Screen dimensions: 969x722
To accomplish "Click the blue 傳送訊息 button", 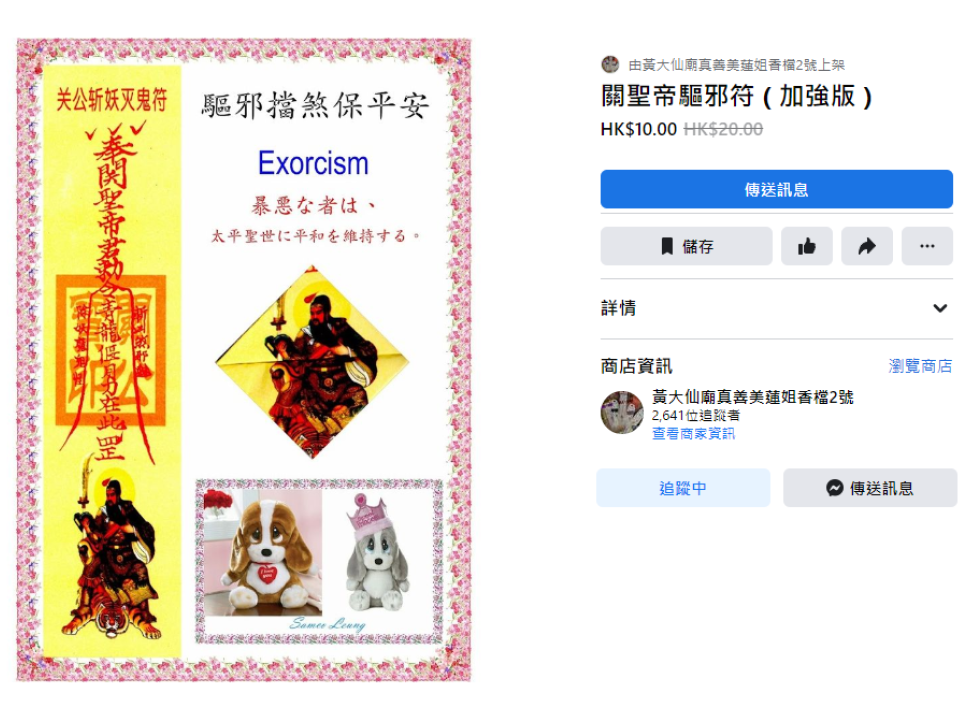I will pyautogui.click(x=776, y=189).
